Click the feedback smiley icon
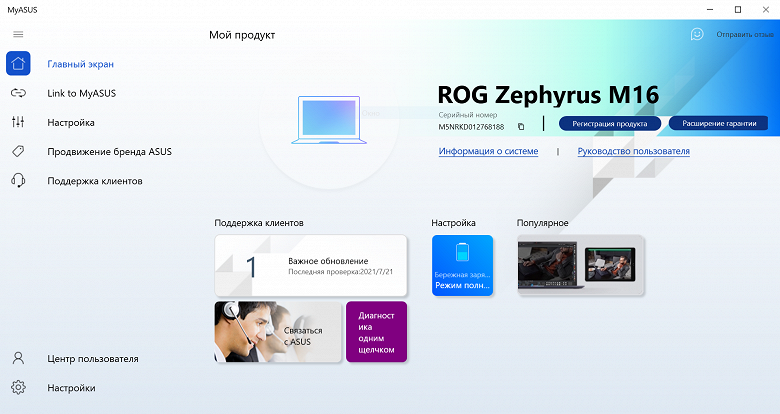This screenshot has height=414, width=780. (x=697, y=34)
